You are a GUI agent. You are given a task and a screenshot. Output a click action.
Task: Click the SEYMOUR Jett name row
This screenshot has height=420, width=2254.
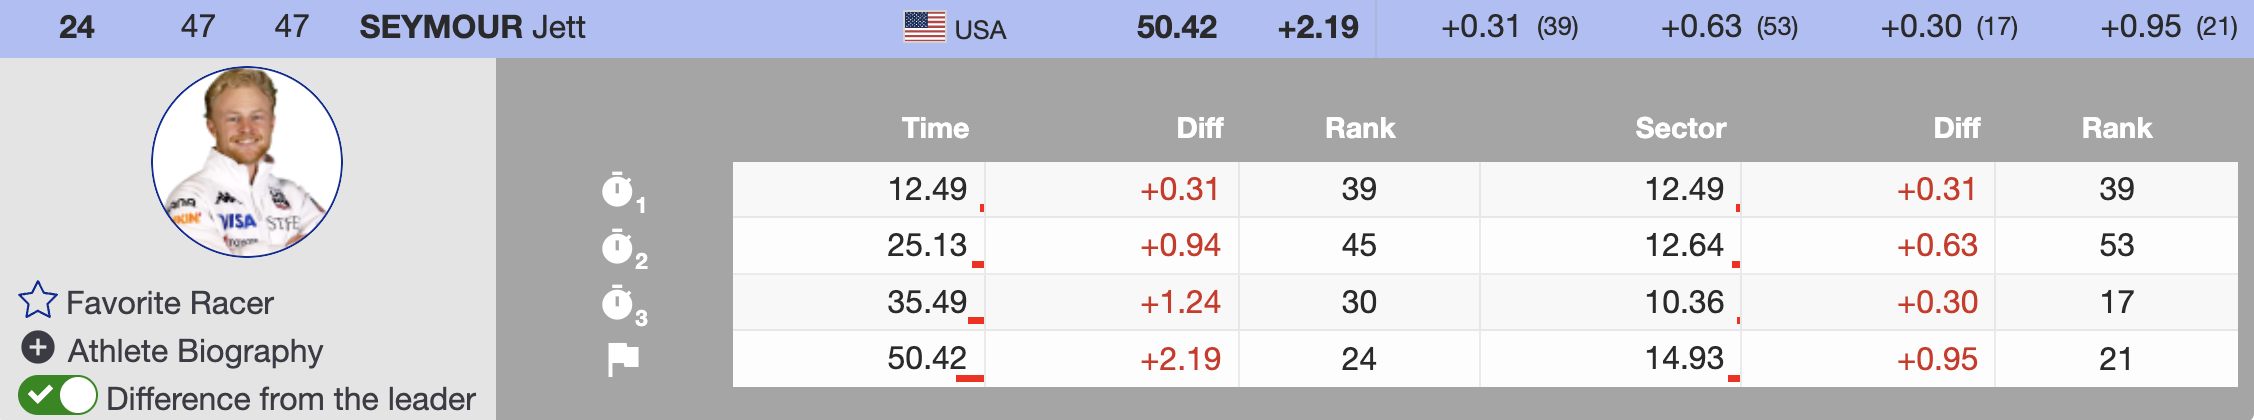pyautogui.click(x=472, y=27)
